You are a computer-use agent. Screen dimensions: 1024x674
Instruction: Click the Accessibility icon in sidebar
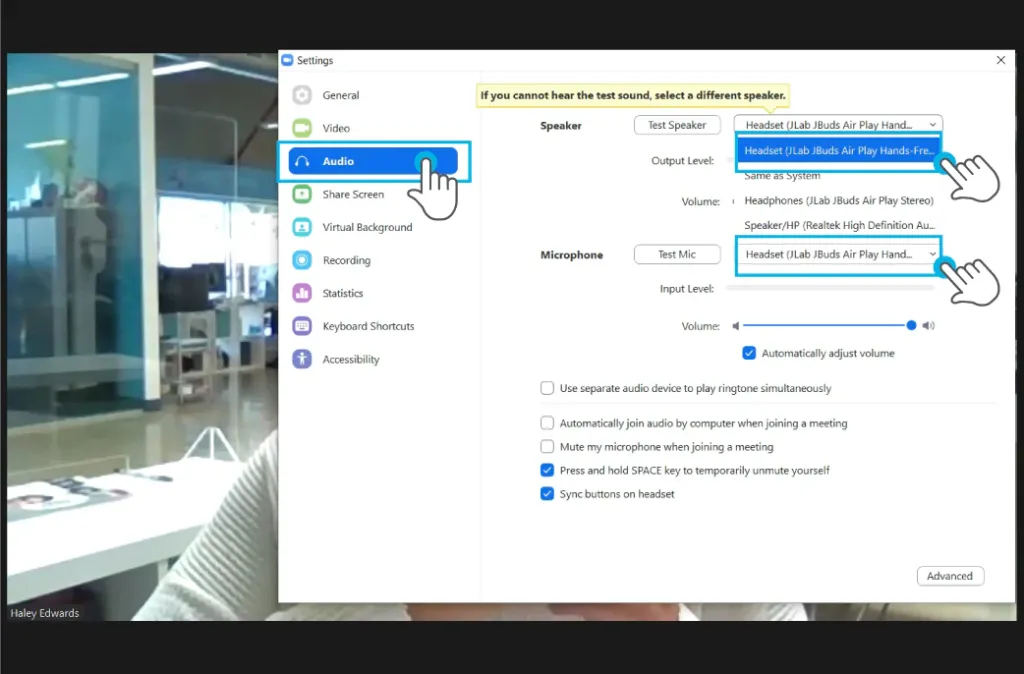point(302,359)
